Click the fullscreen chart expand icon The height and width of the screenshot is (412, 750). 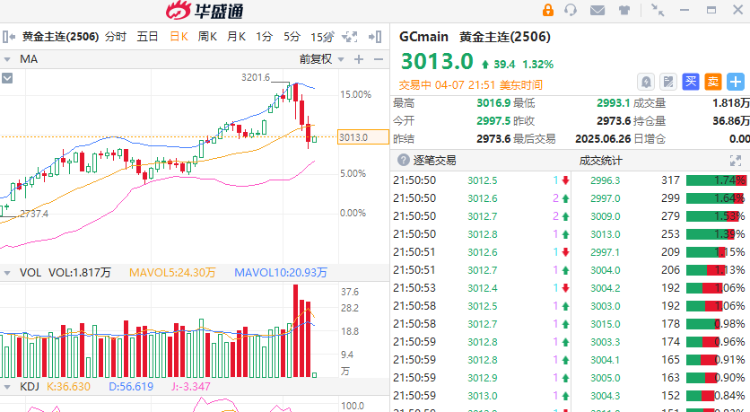tap(350, 37)
